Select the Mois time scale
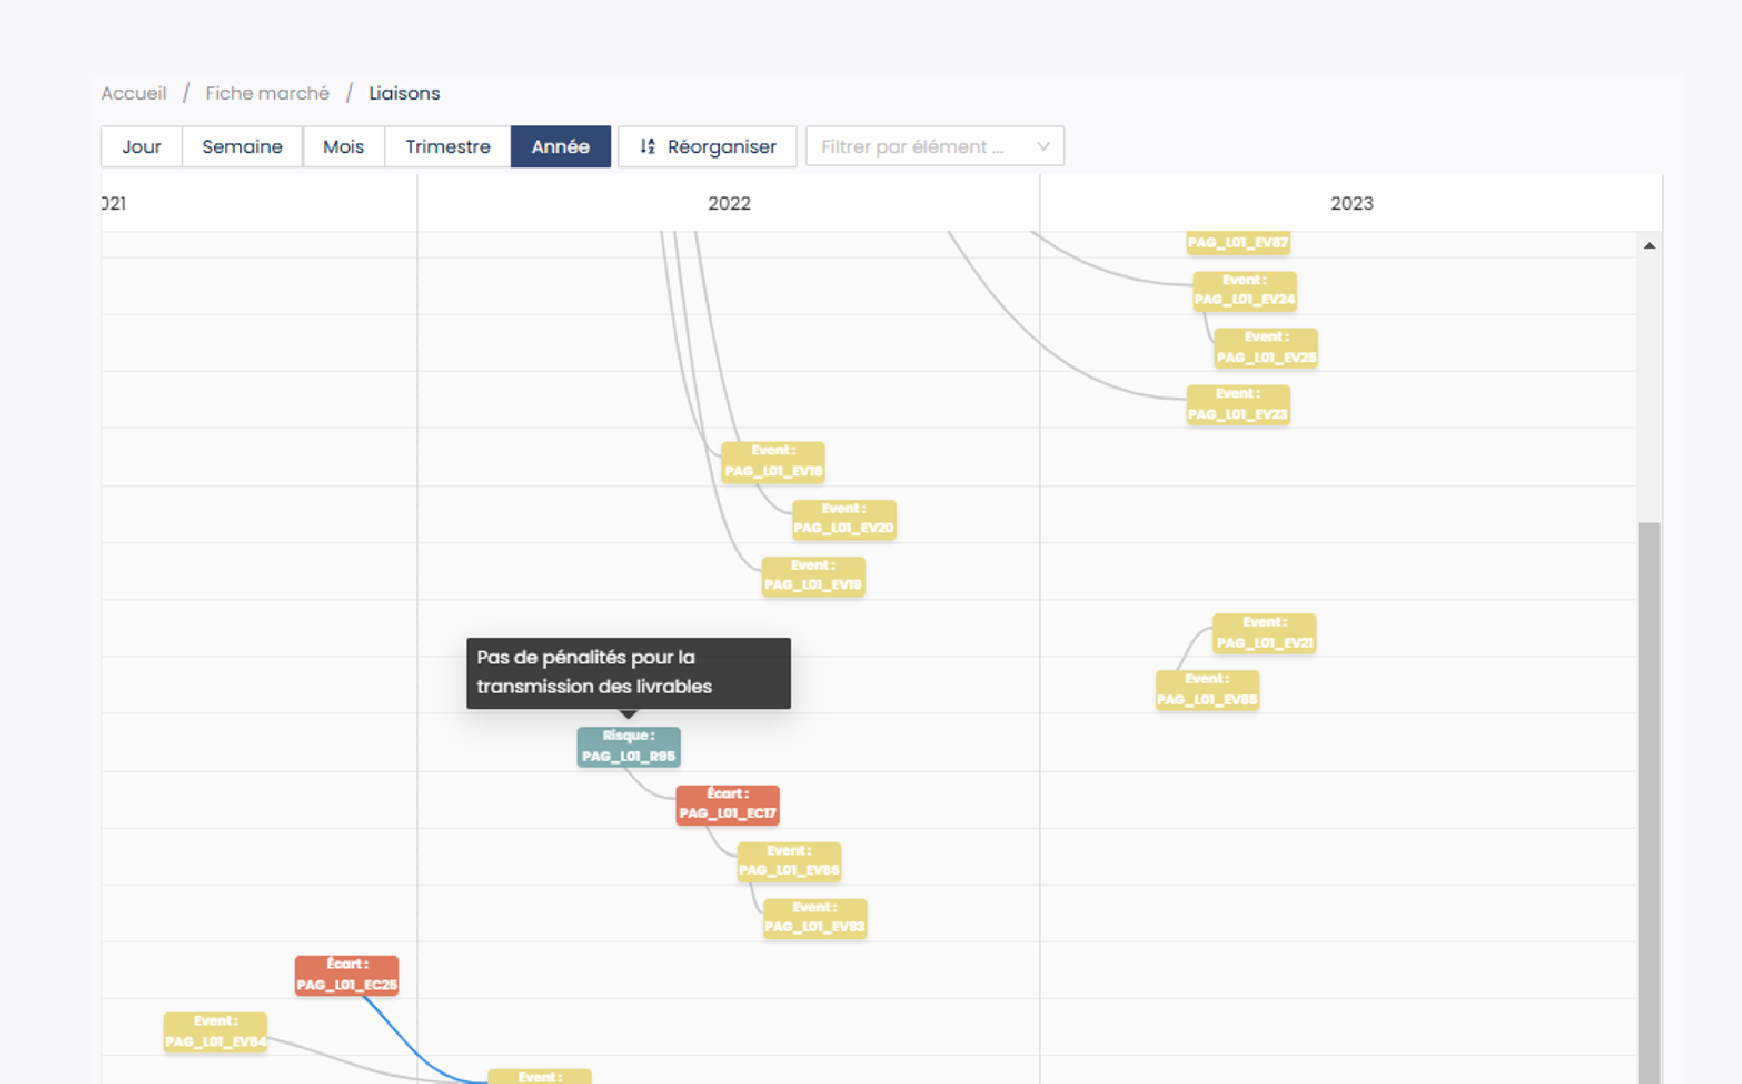Image resolution: width=1742 pixels, height=1084 pixels. [x=343, y=146]
